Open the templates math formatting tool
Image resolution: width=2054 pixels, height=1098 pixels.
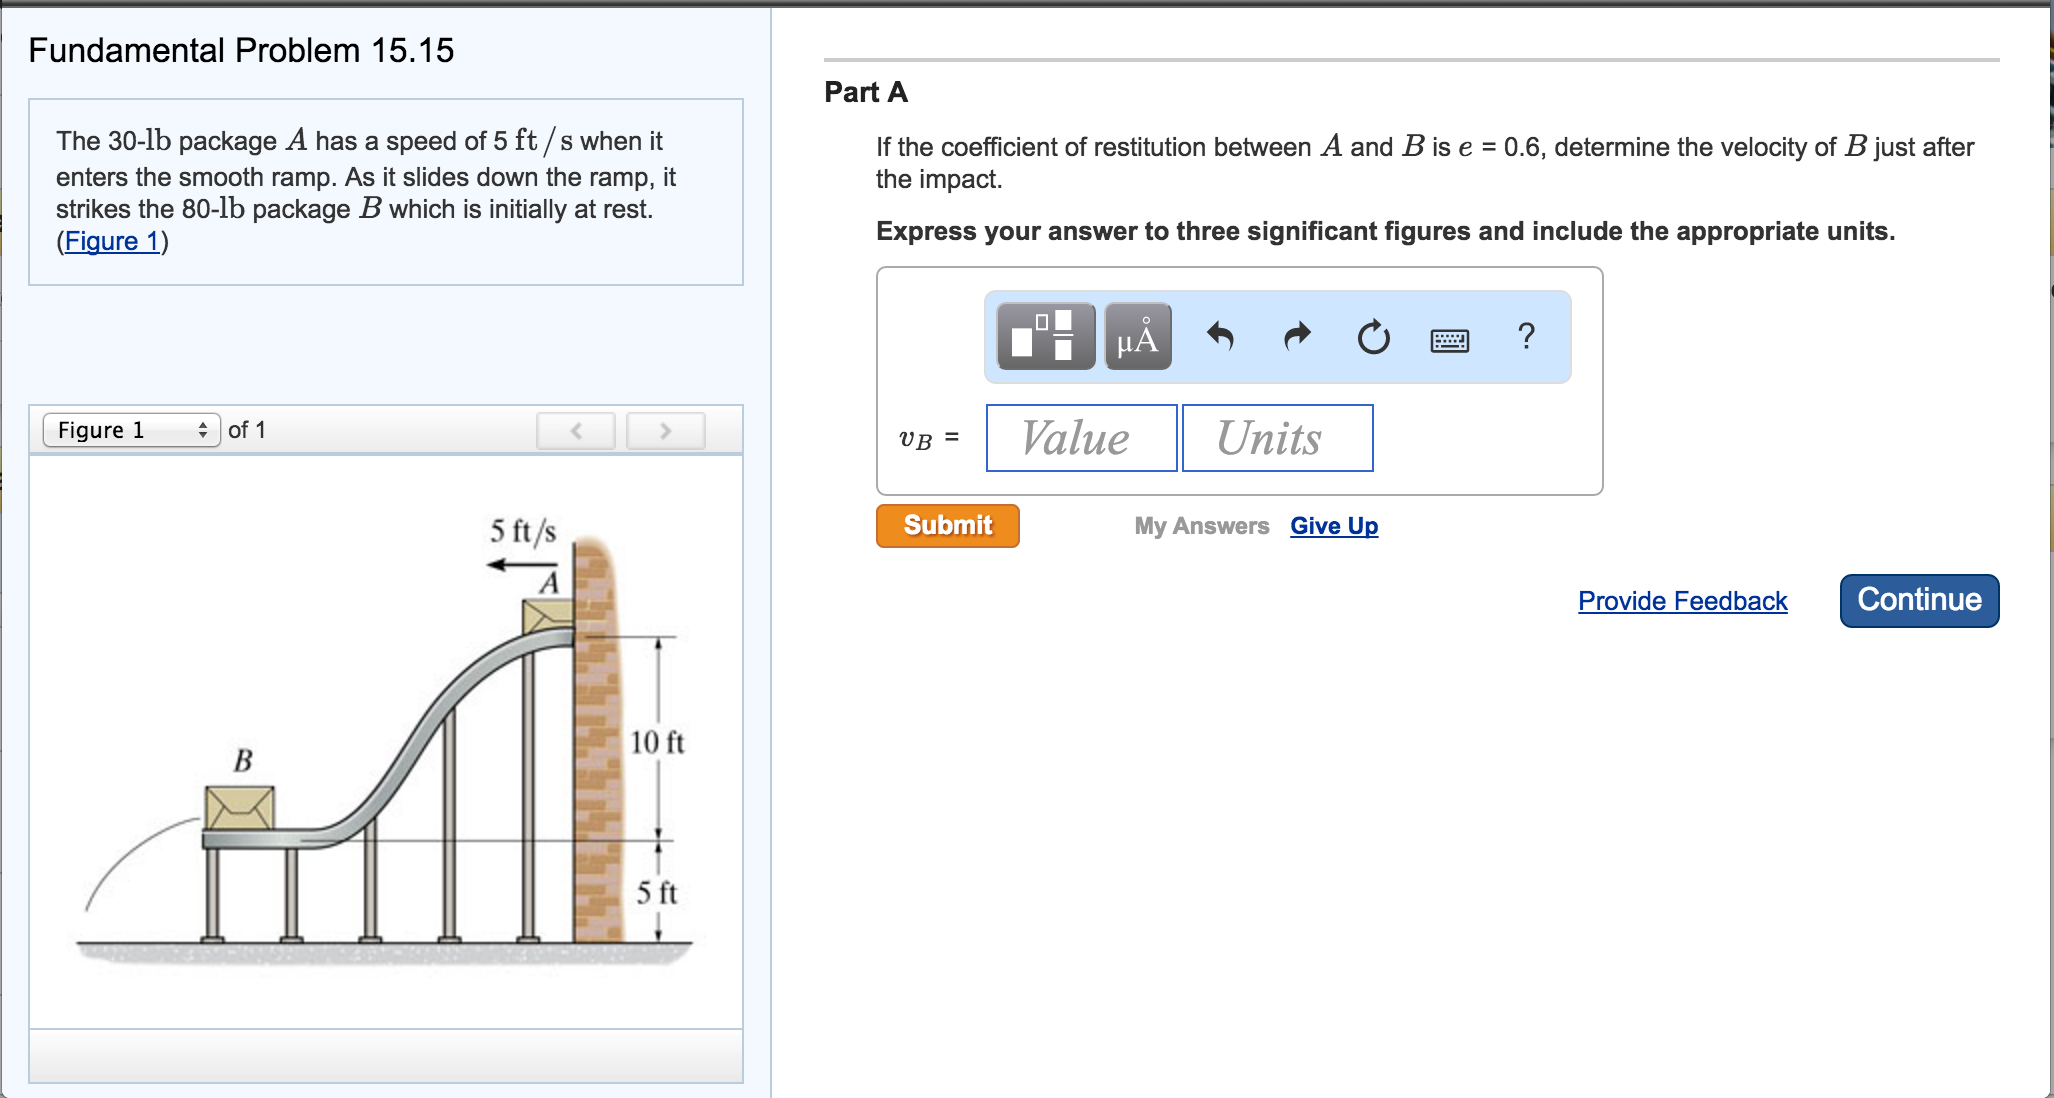(1045, 336)
